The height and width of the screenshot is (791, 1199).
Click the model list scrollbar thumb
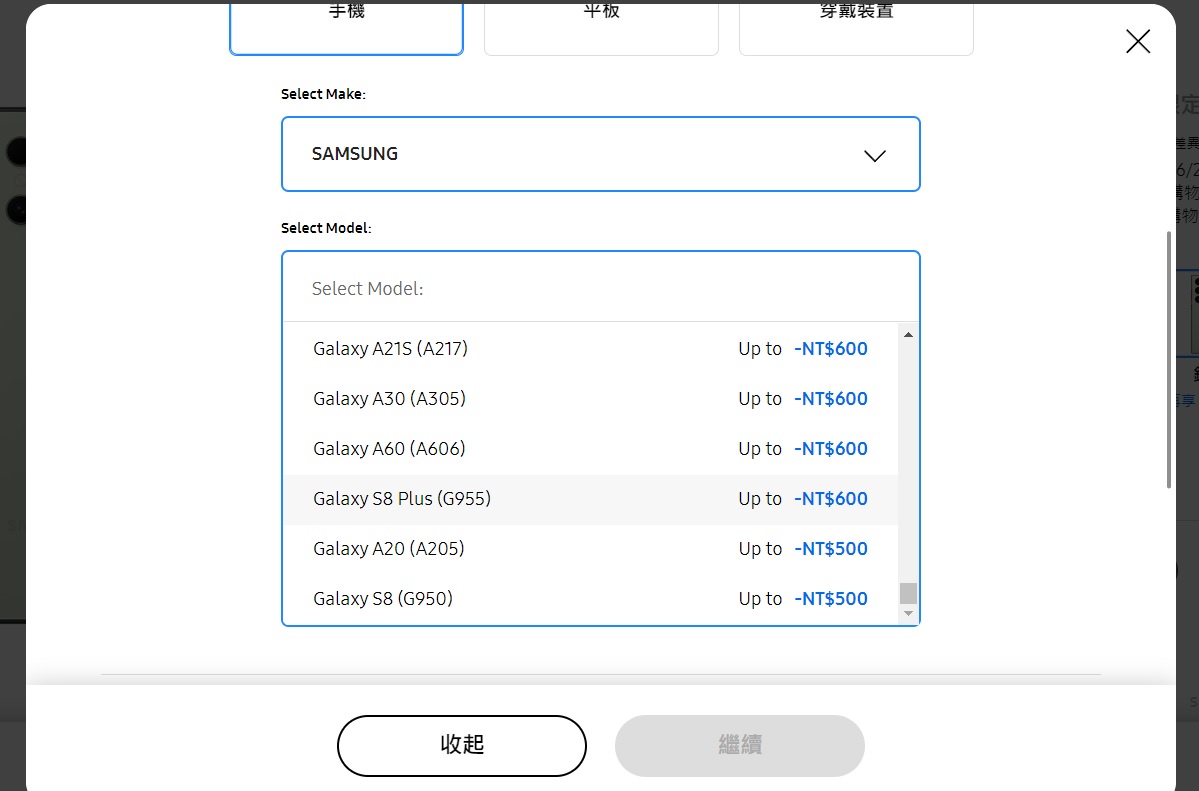[908, 594]
